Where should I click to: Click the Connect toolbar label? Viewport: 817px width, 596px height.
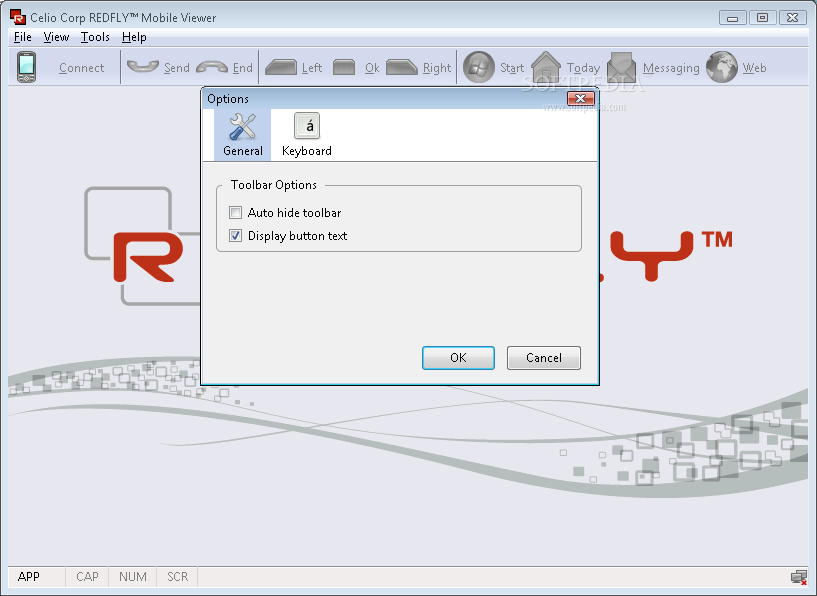coord(81,68)
